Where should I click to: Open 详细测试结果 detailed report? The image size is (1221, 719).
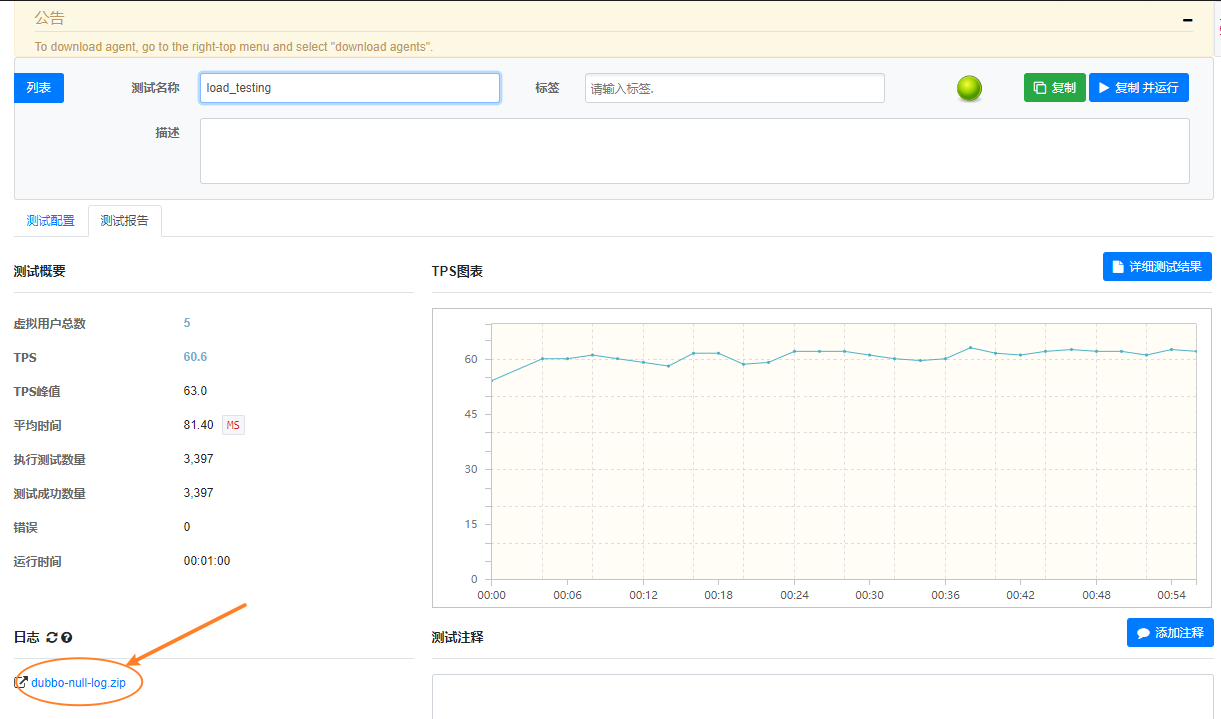click(1157, 267)
